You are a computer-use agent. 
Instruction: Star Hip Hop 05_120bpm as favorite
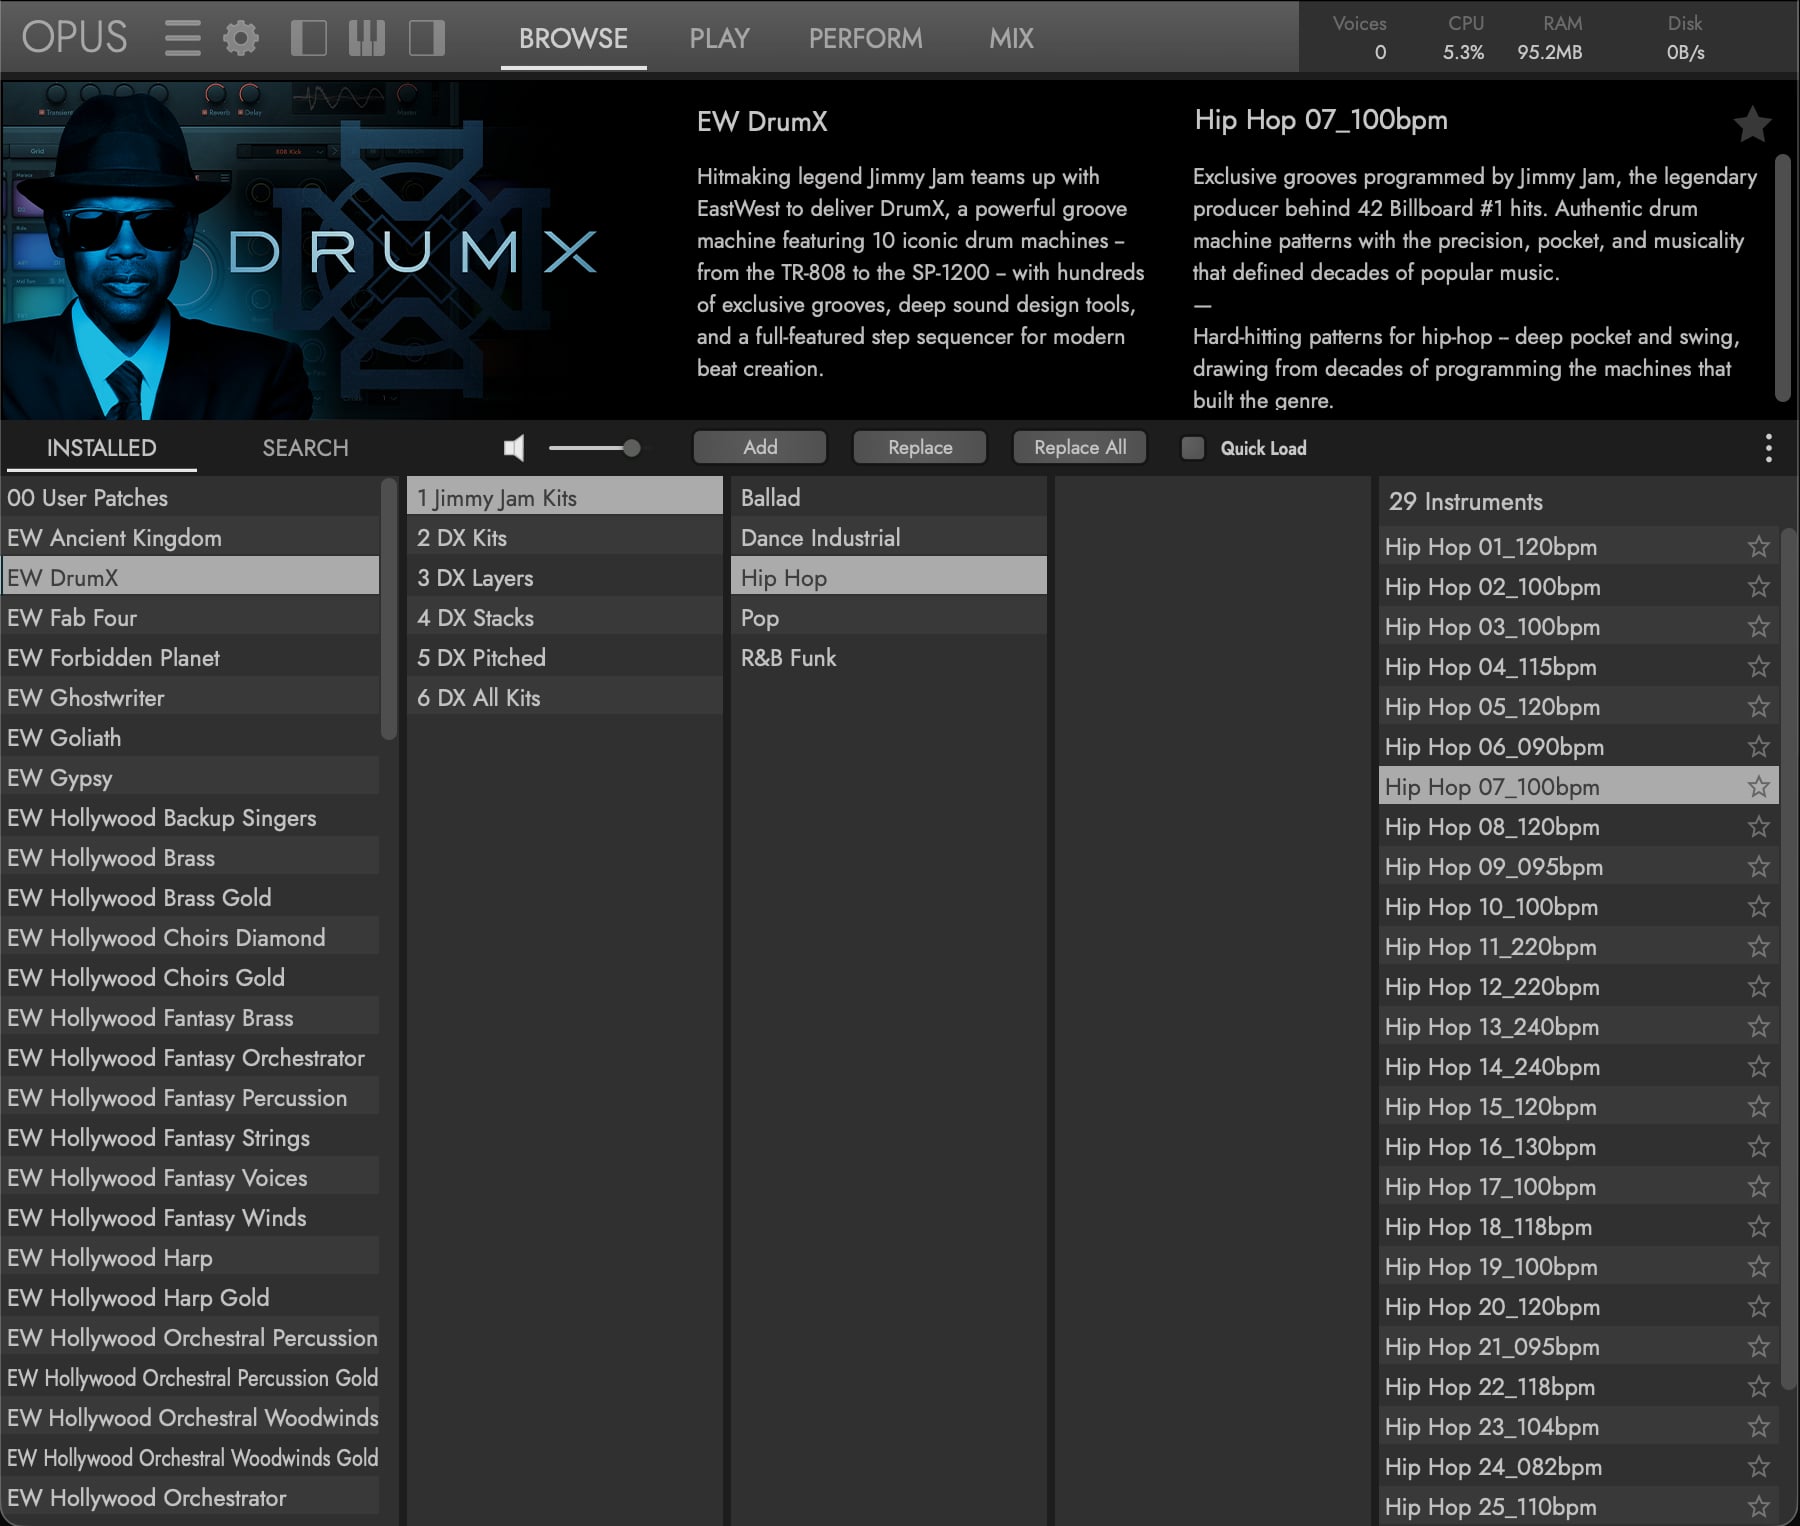[1758, 707]
